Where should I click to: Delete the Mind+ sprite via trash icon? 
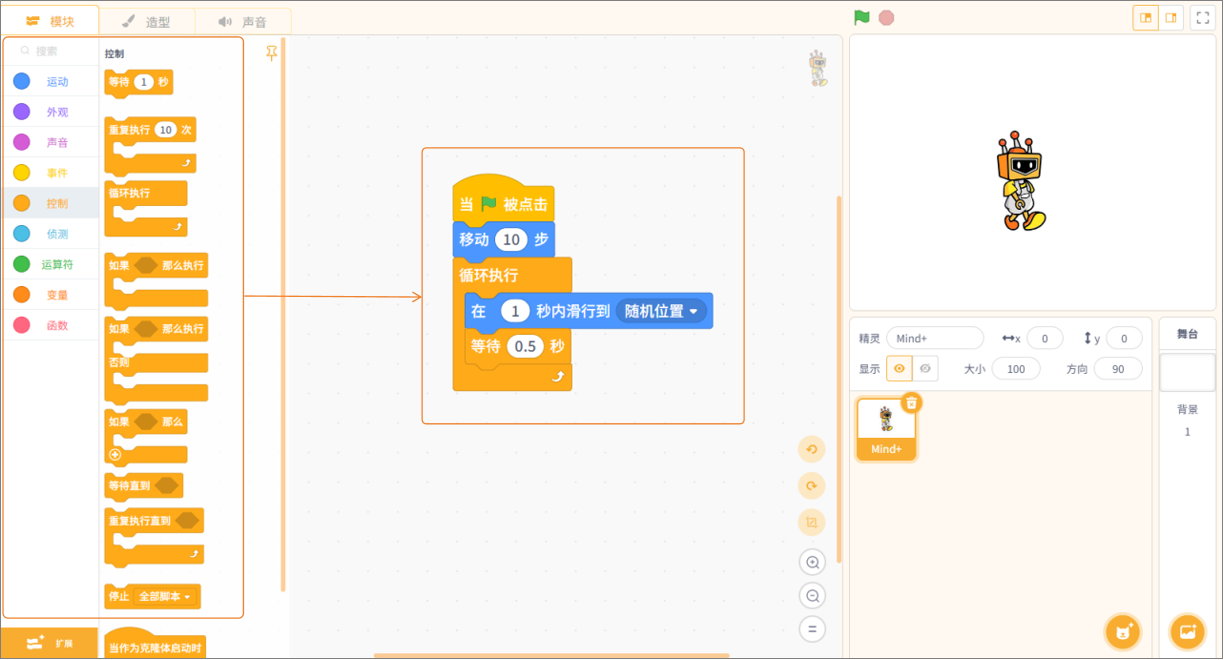(x=911, y=403)
